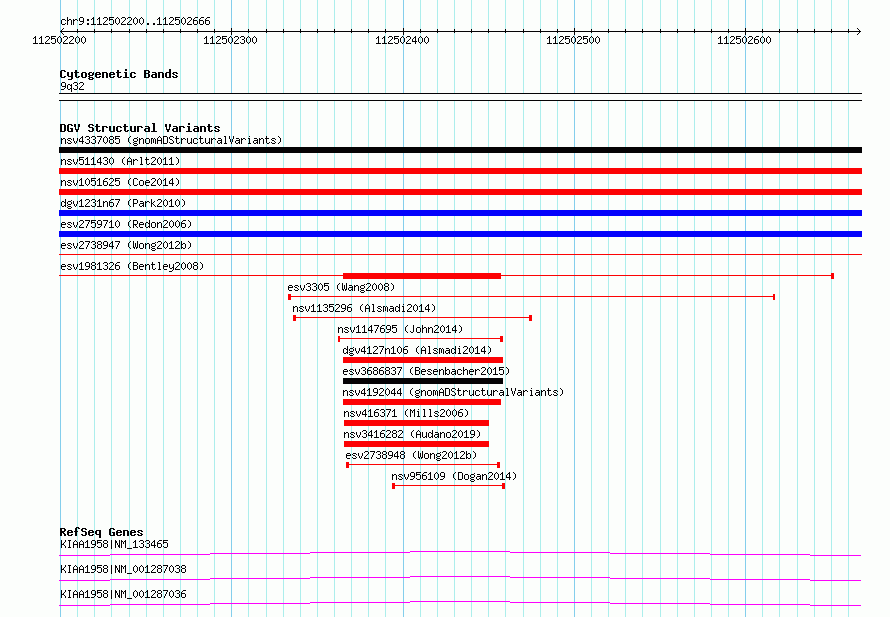Open the RefSeq Genes track title
This screenshot has height=617, width=890.
[101, 532]
